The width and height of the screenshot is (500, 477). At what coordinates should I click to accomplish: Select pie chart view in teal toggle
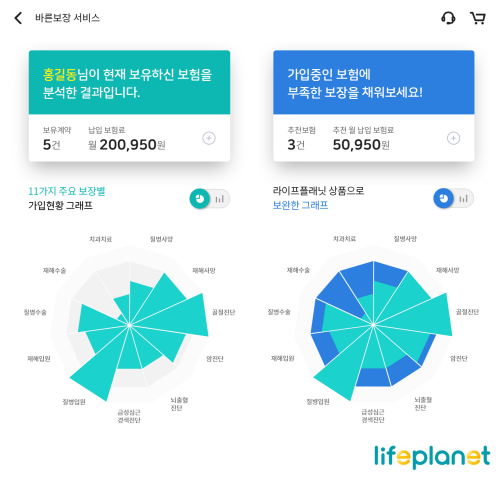coord(200,199)
